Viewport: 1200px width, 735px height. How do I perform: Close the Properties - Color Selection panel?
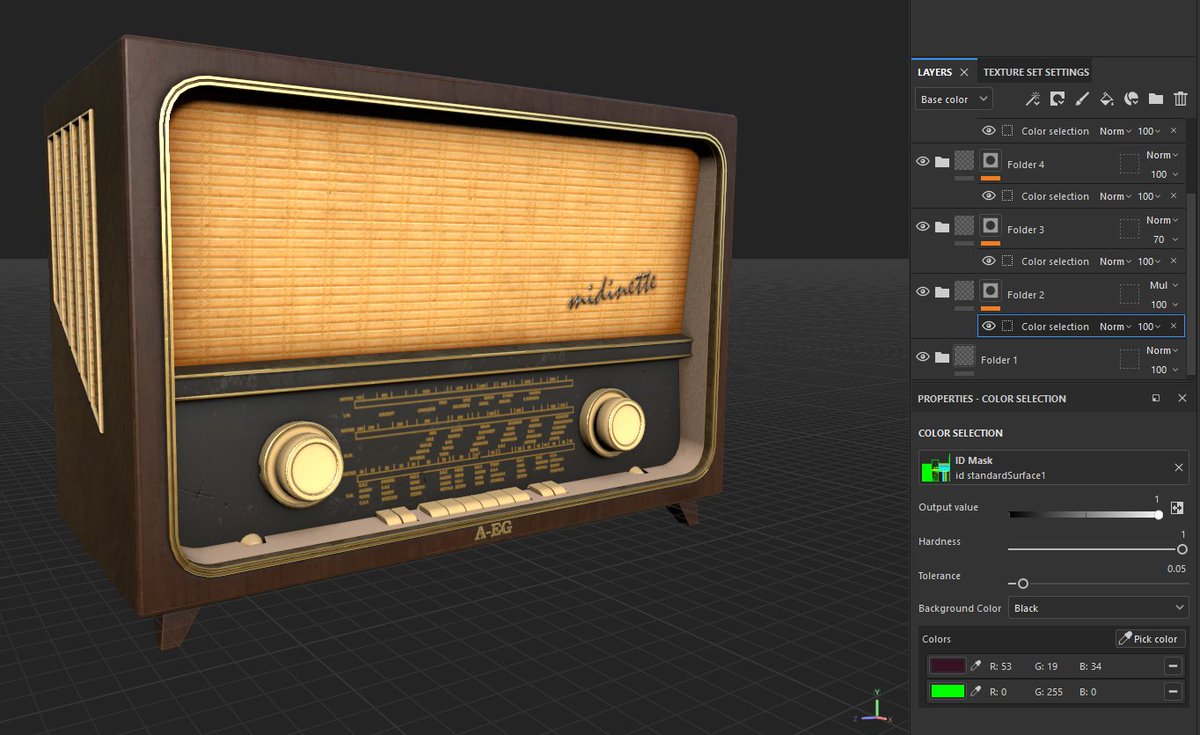tap(1182, 398)
